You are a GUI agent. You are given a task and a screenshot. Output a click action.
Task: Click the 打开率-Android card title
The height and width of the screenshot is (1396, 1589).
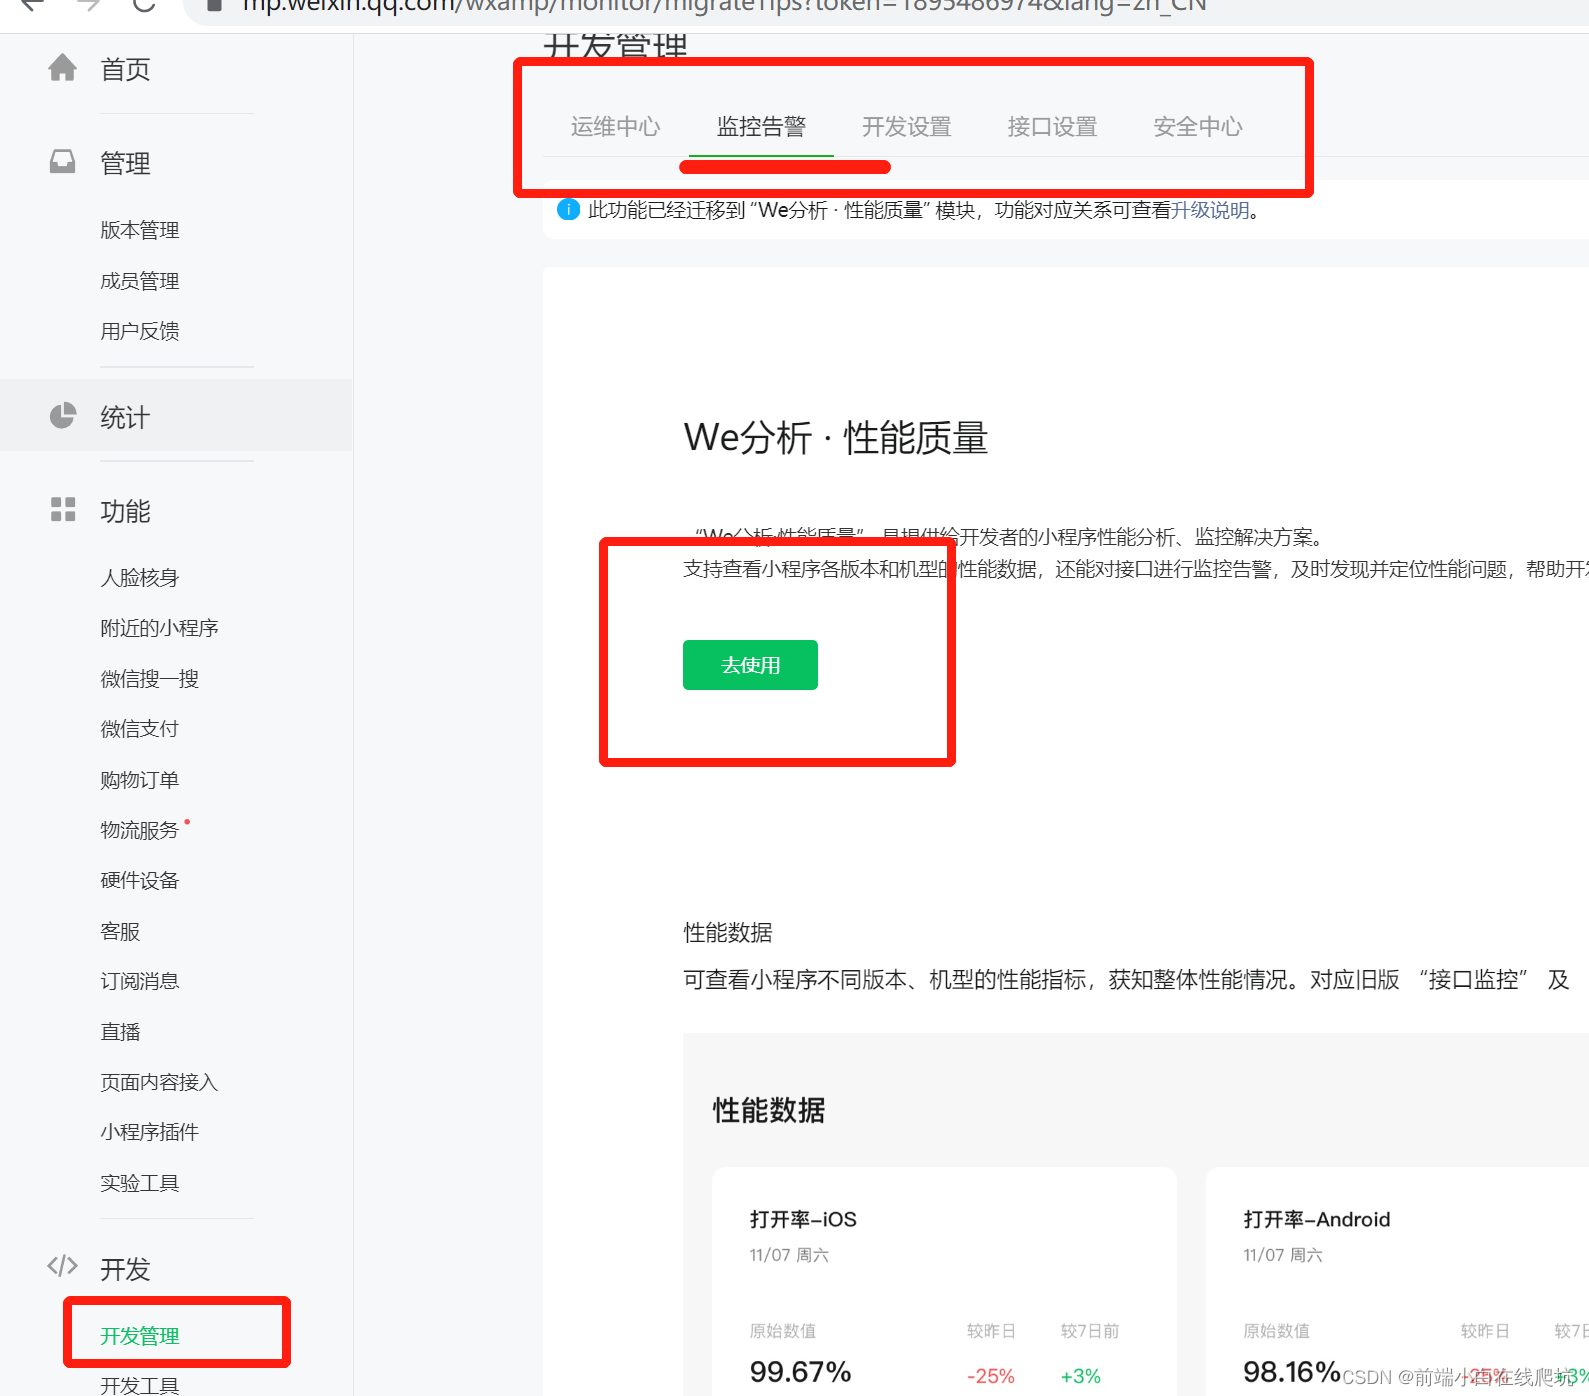click(1317, 1219)
